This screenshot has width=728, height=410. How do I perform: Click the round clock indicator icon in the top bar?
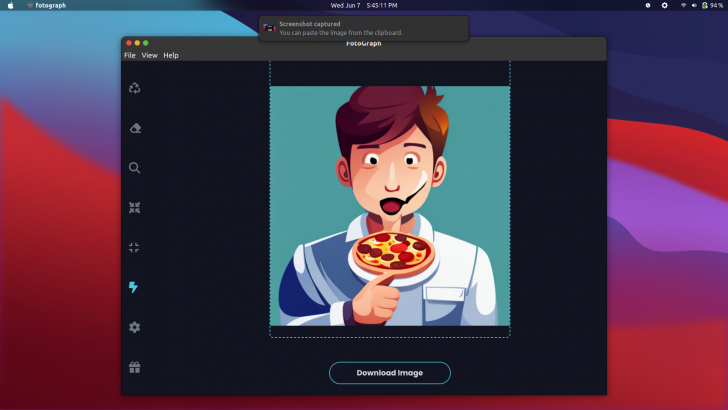648,6
